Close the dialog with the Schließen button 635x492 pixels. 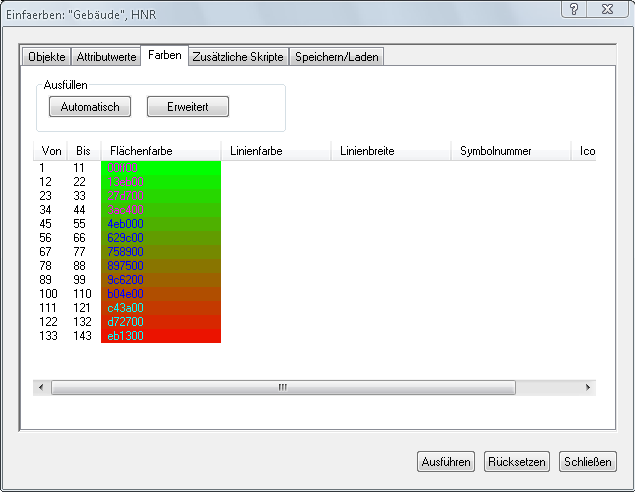pos(588,462)
